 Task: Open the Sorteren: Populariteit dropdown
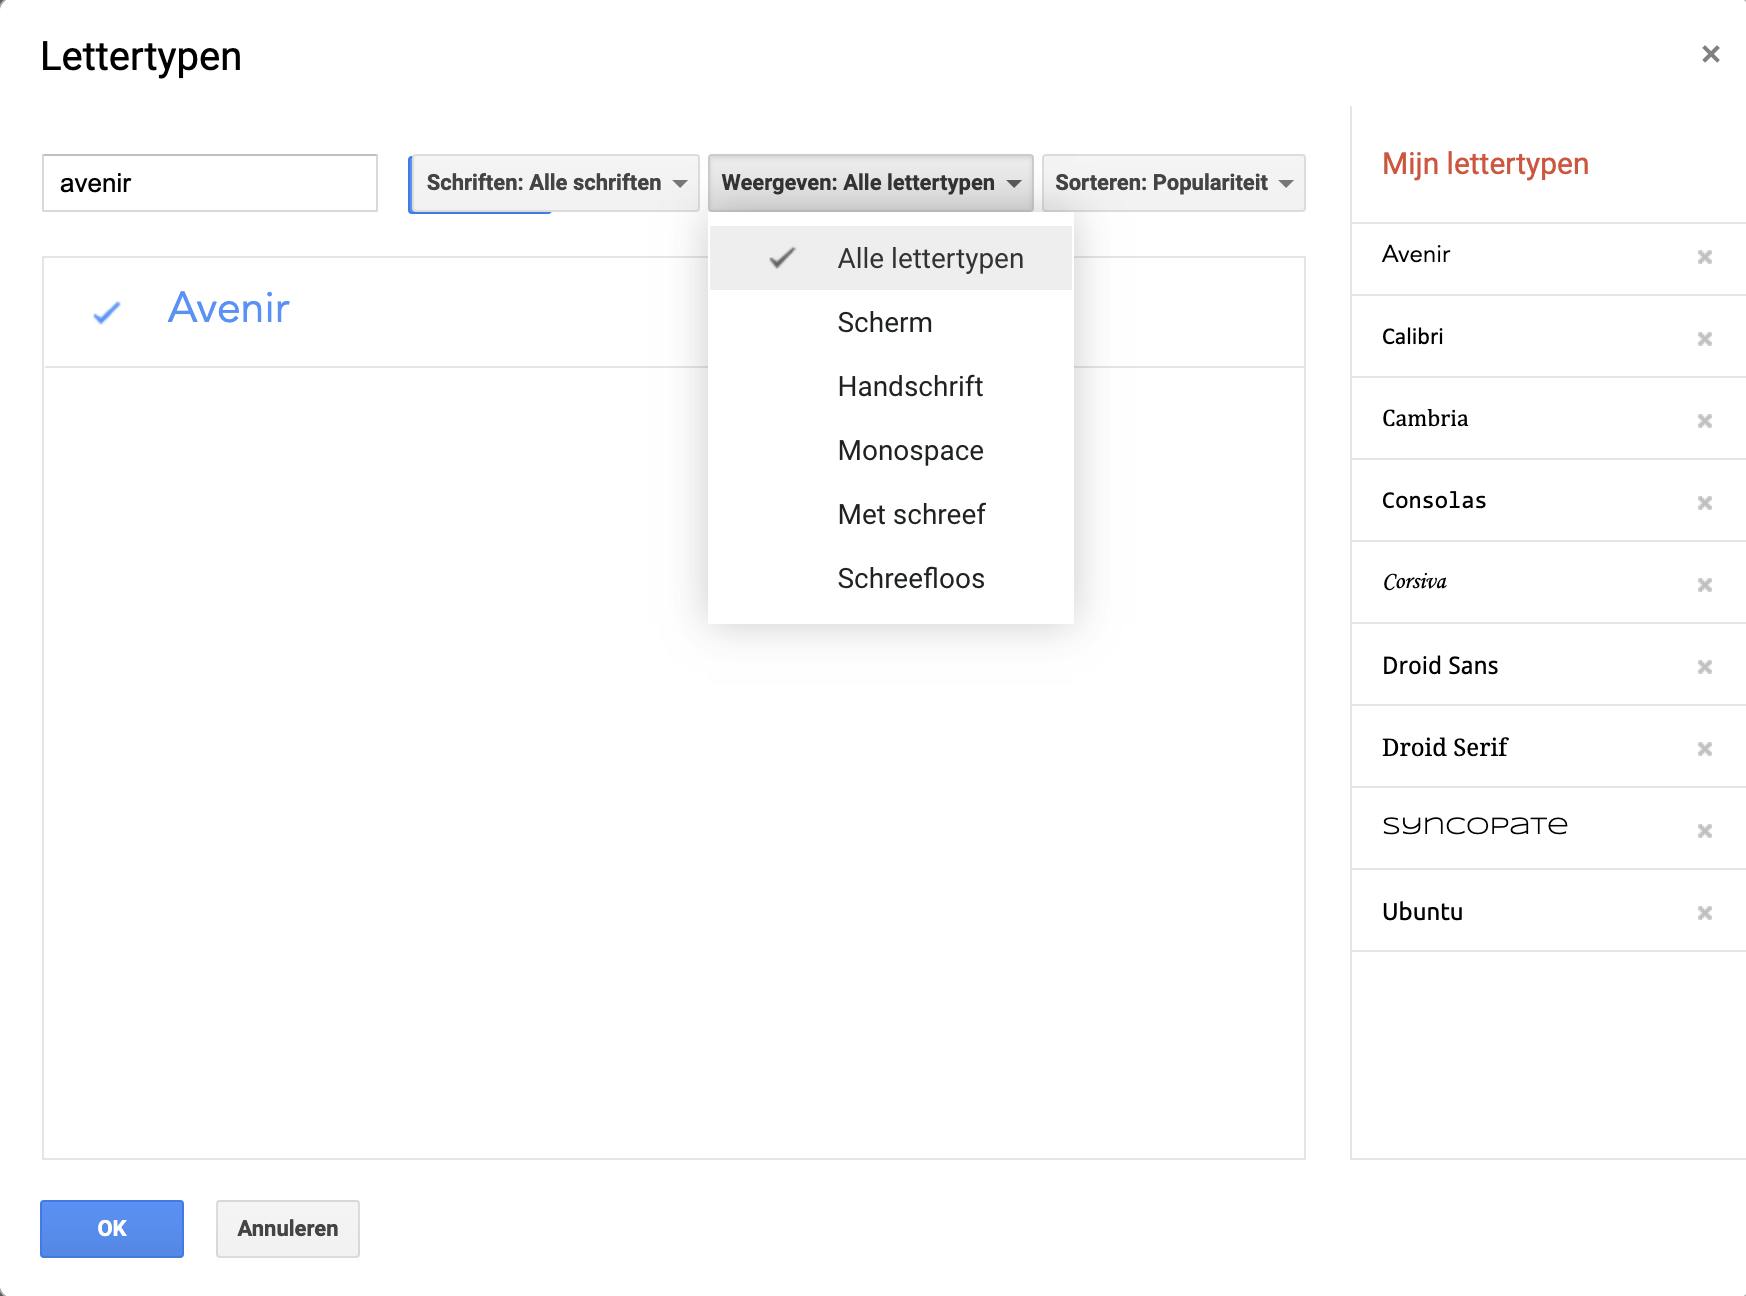point(1173,183)
